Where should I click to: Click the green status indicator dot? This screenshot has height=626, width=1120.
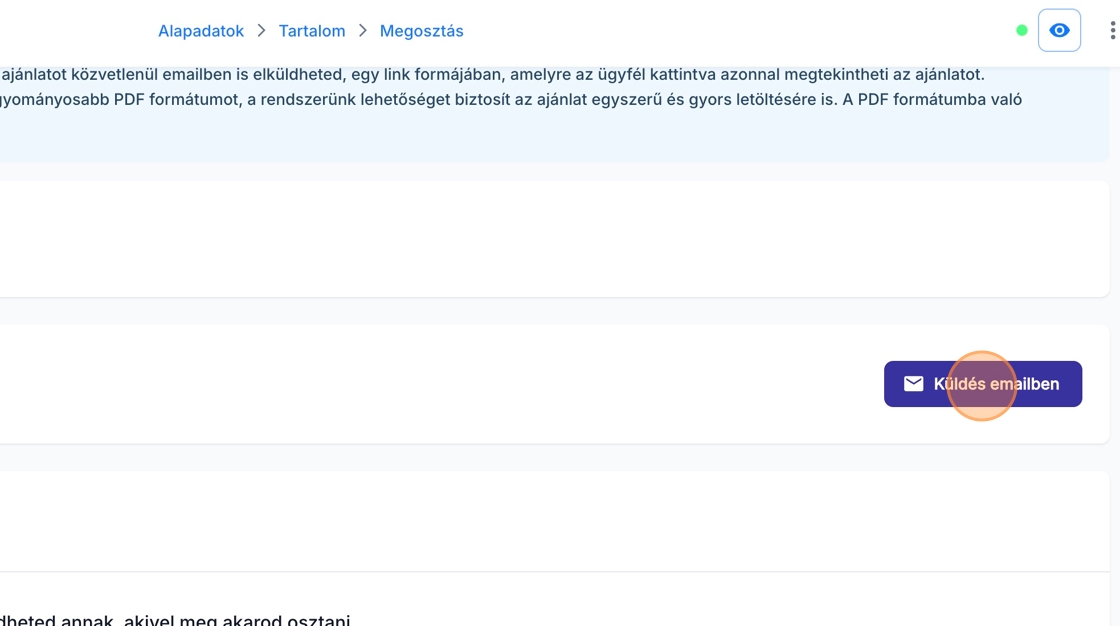click(1021, 31)
